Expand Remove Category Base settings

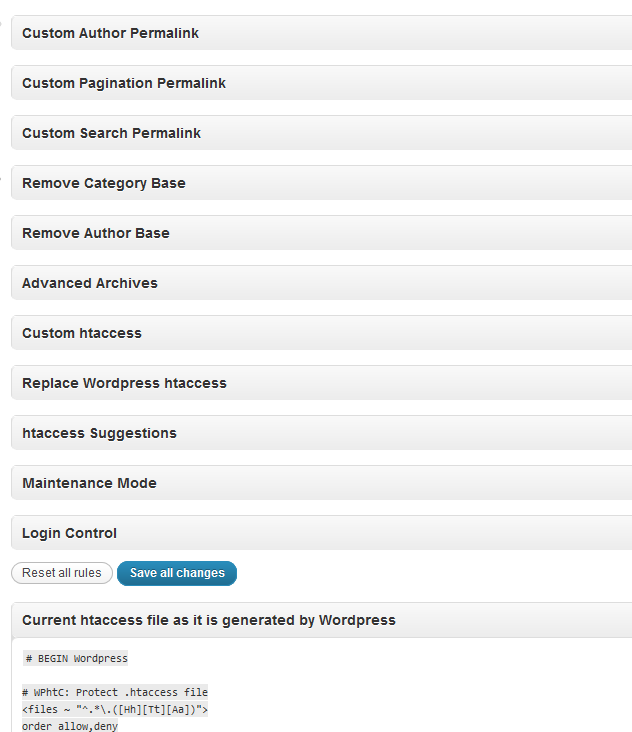click(322, 183)
